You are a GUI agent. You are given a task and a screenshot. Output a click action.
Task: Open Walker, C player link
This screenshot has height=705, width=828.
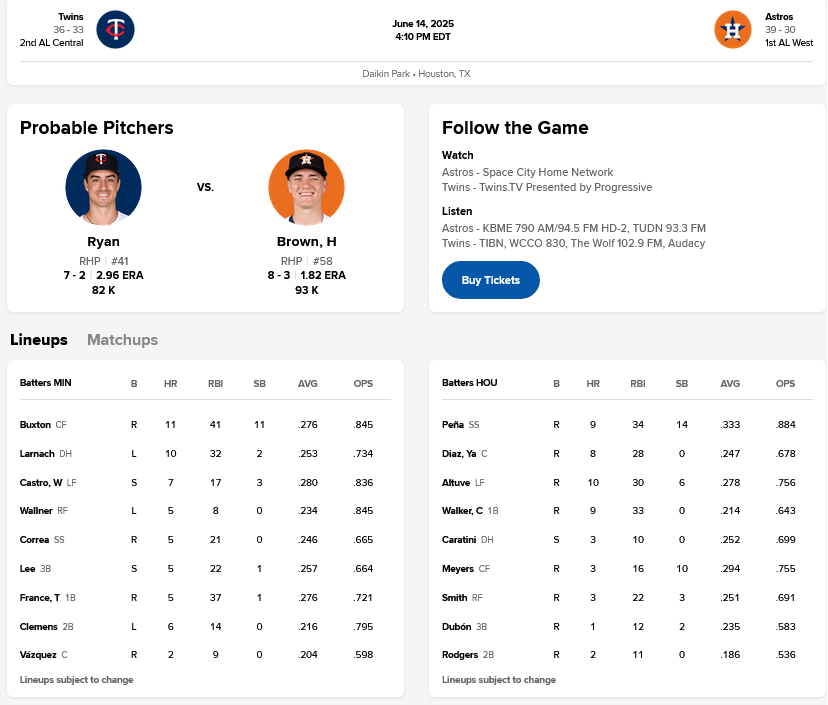pyautogui.click(x=462, y=511)
